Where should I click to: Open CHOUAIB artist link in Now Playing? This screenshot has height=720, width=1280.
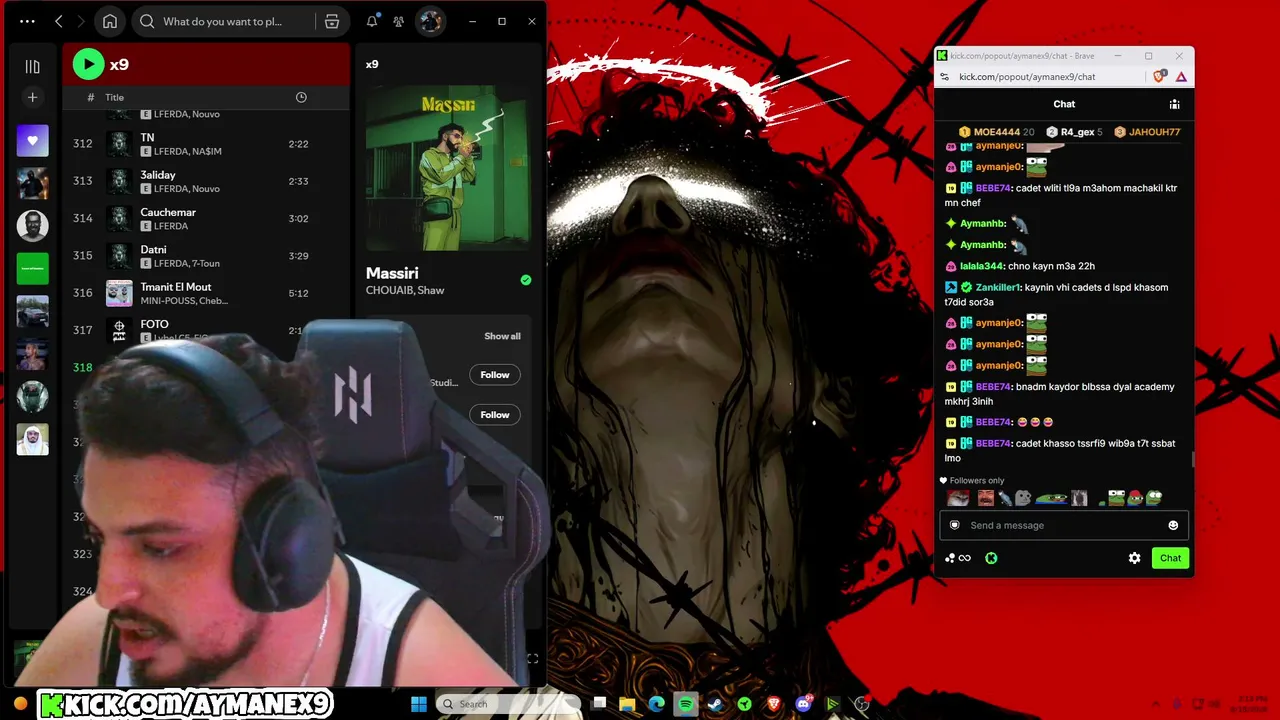[x=388, y=290]
